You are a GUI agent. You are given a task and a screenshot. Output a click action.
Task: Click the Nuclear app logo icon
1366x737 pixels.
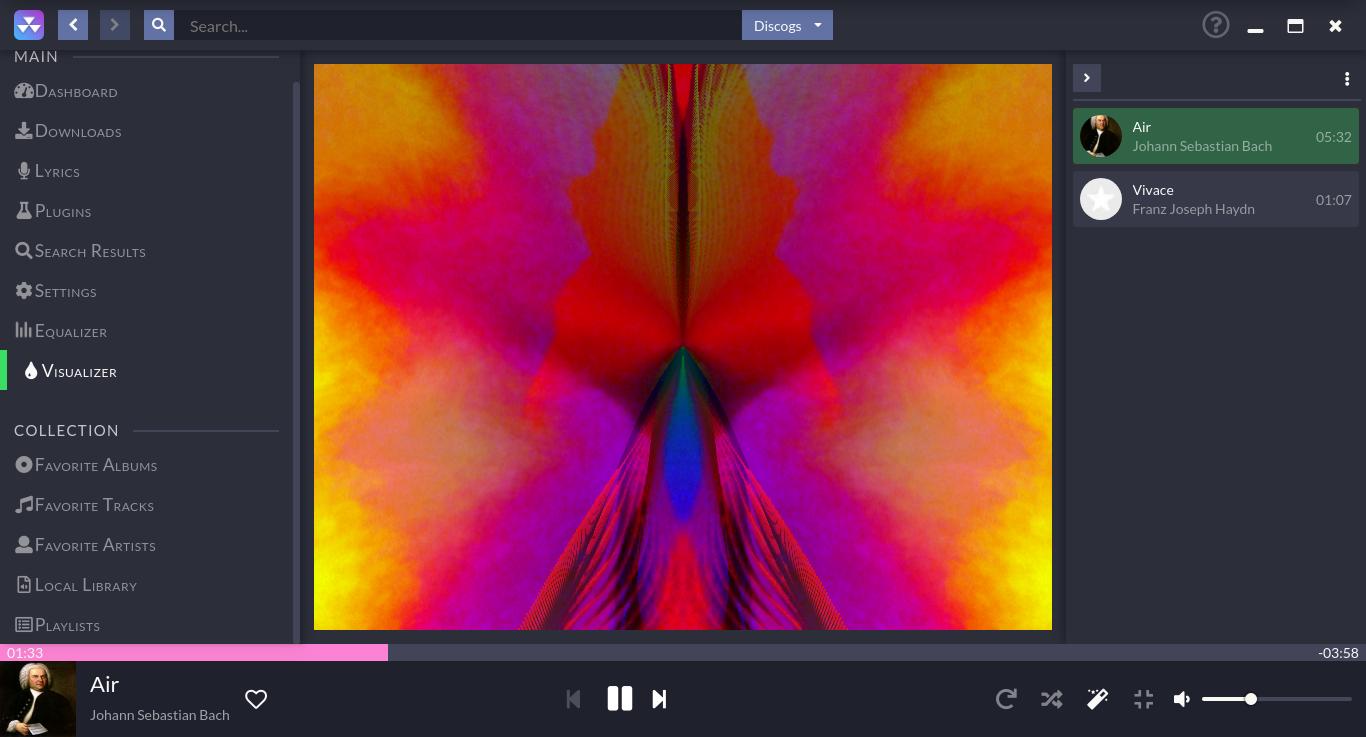[x=29, y=25]
